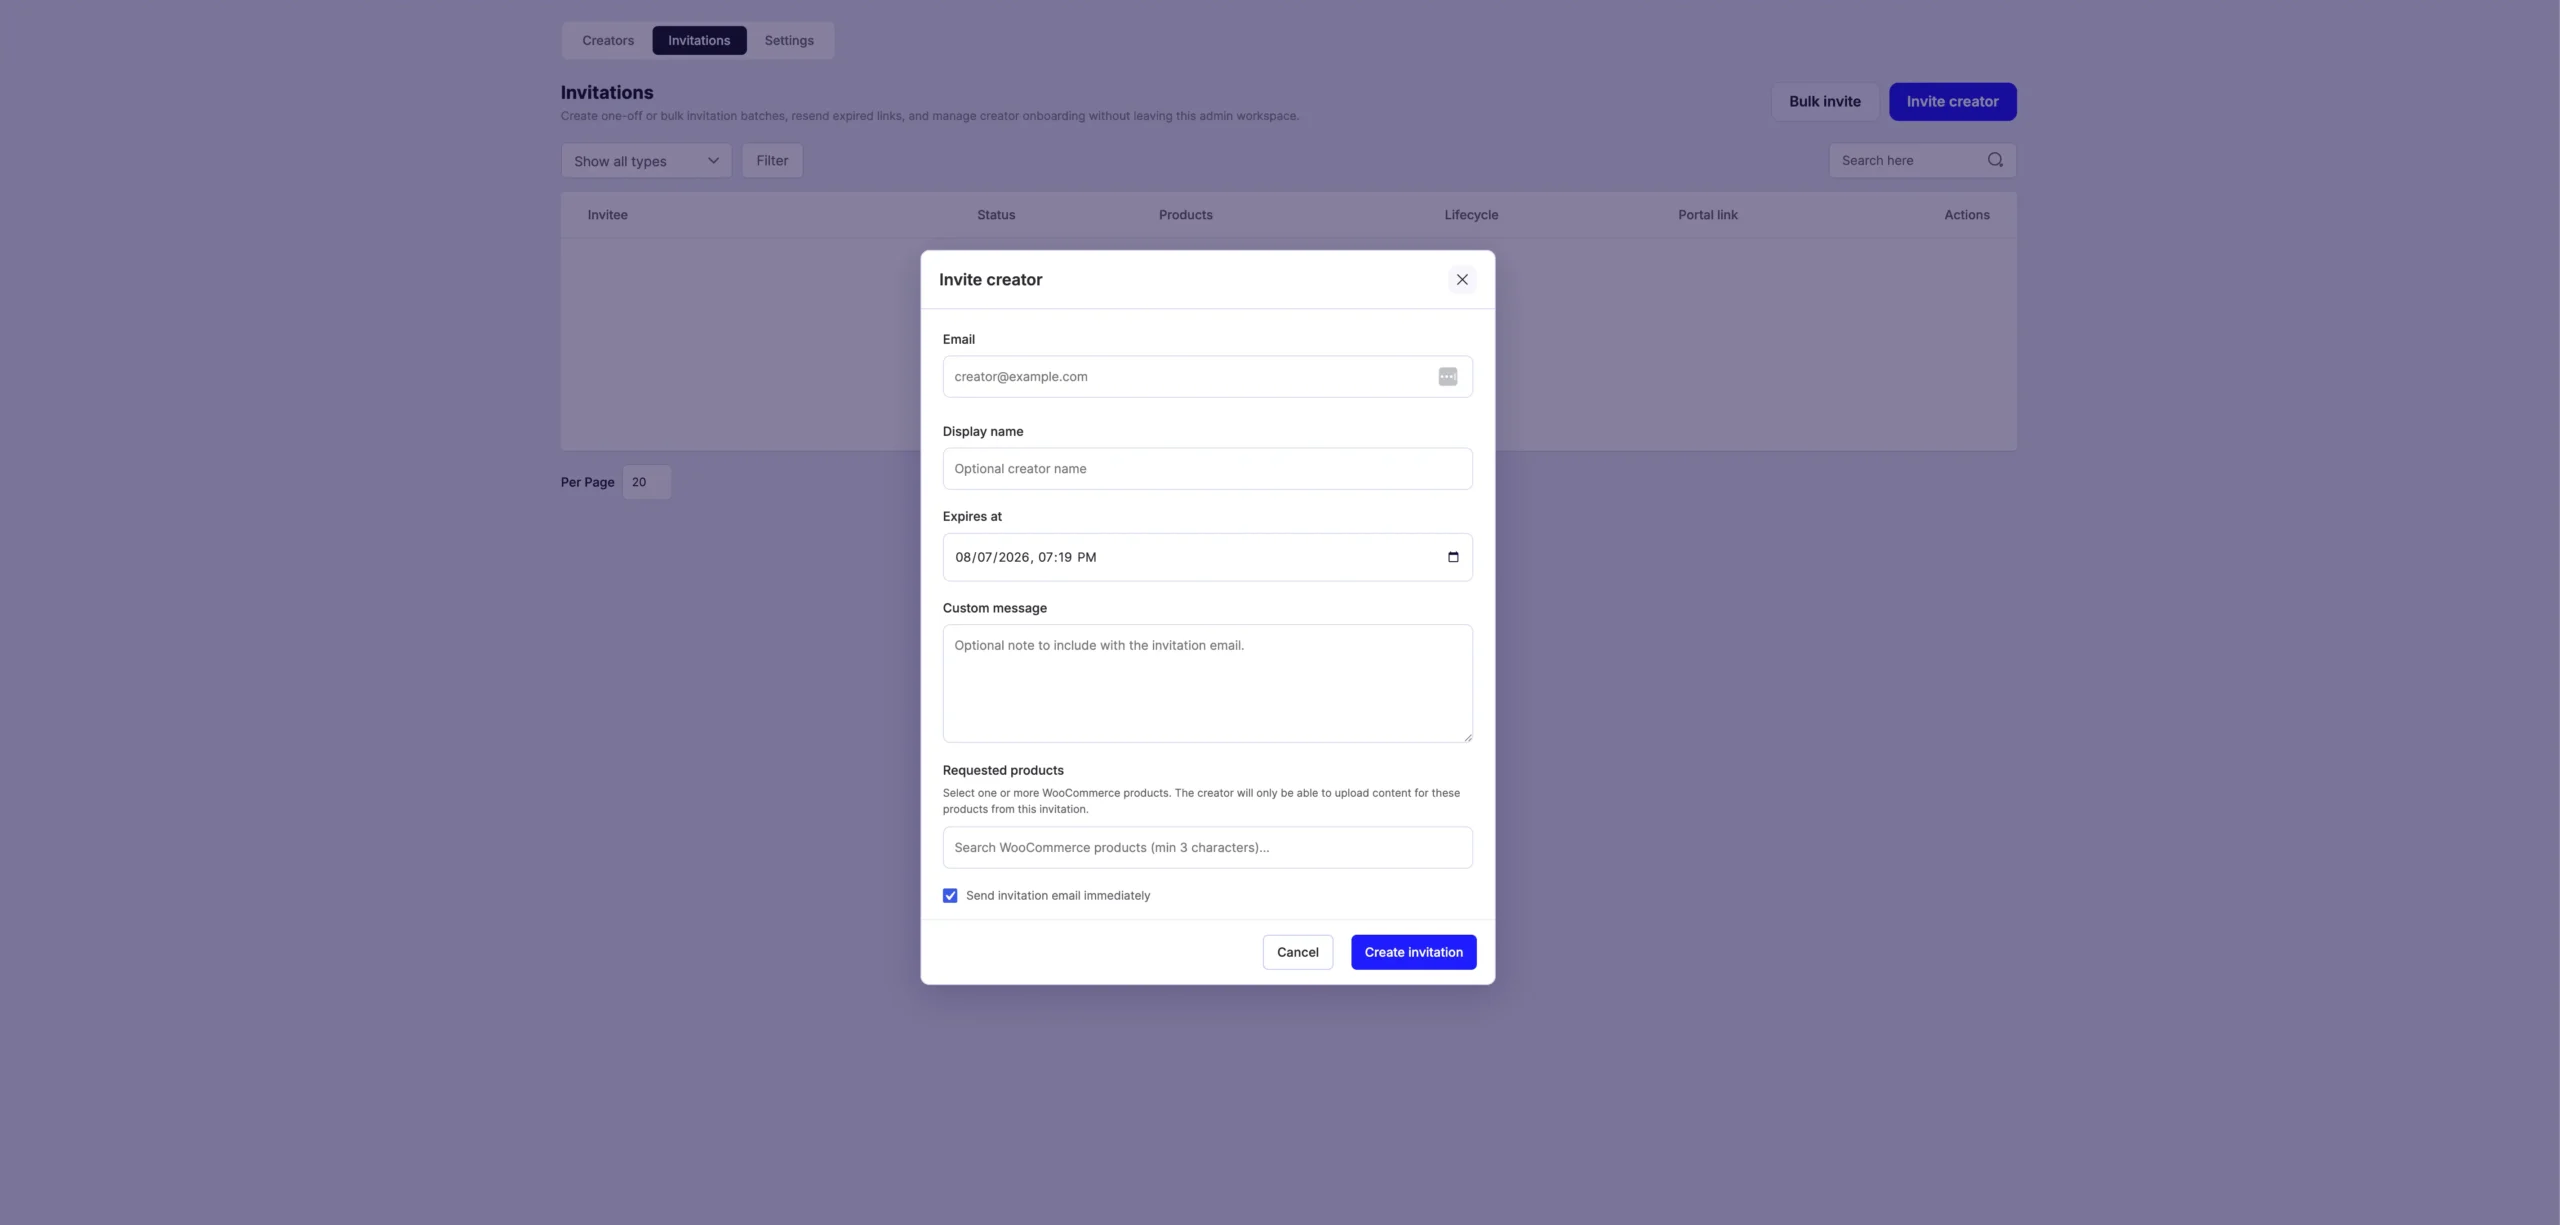Screen dimensions: 2560x1225
Task: Open the calendar picker in Expires at
Action: tap(1453, 557)
